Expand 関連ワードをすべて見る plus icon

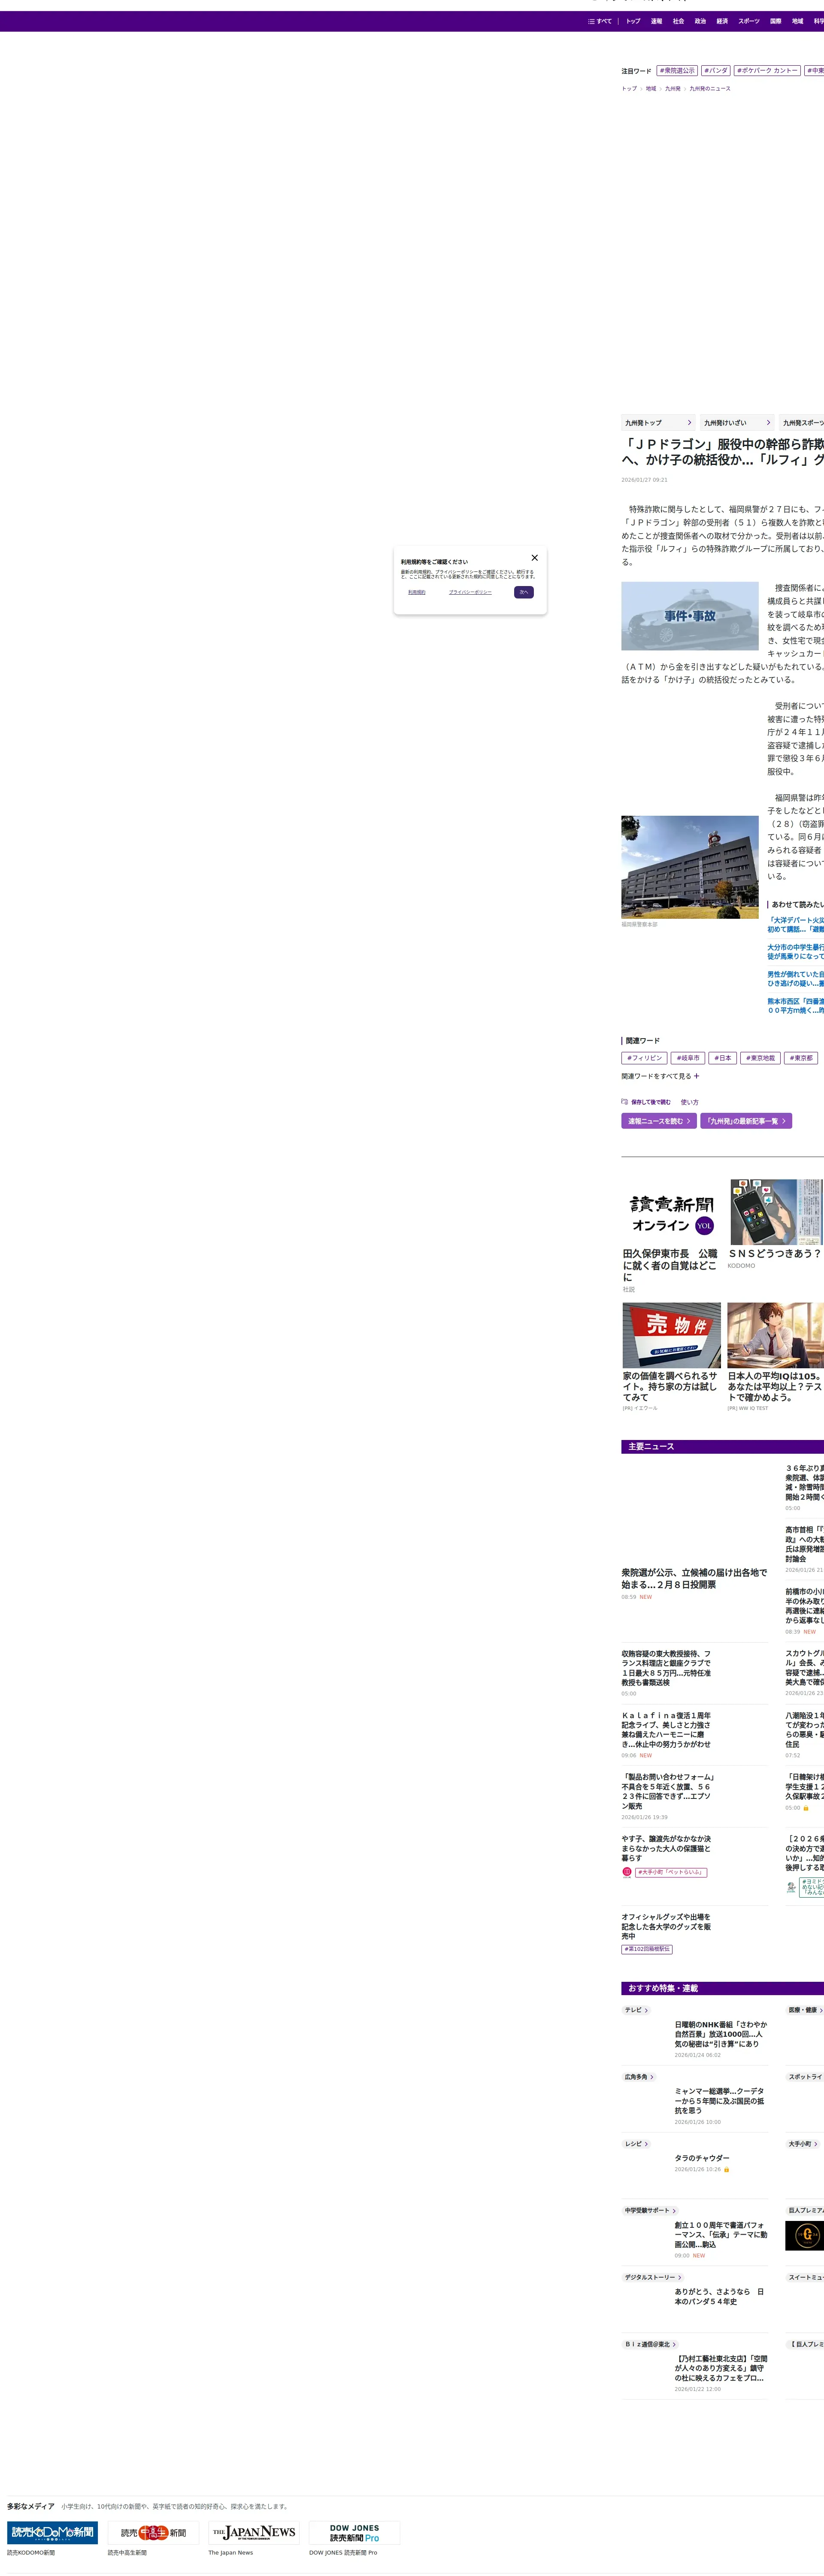point(696,1076)
